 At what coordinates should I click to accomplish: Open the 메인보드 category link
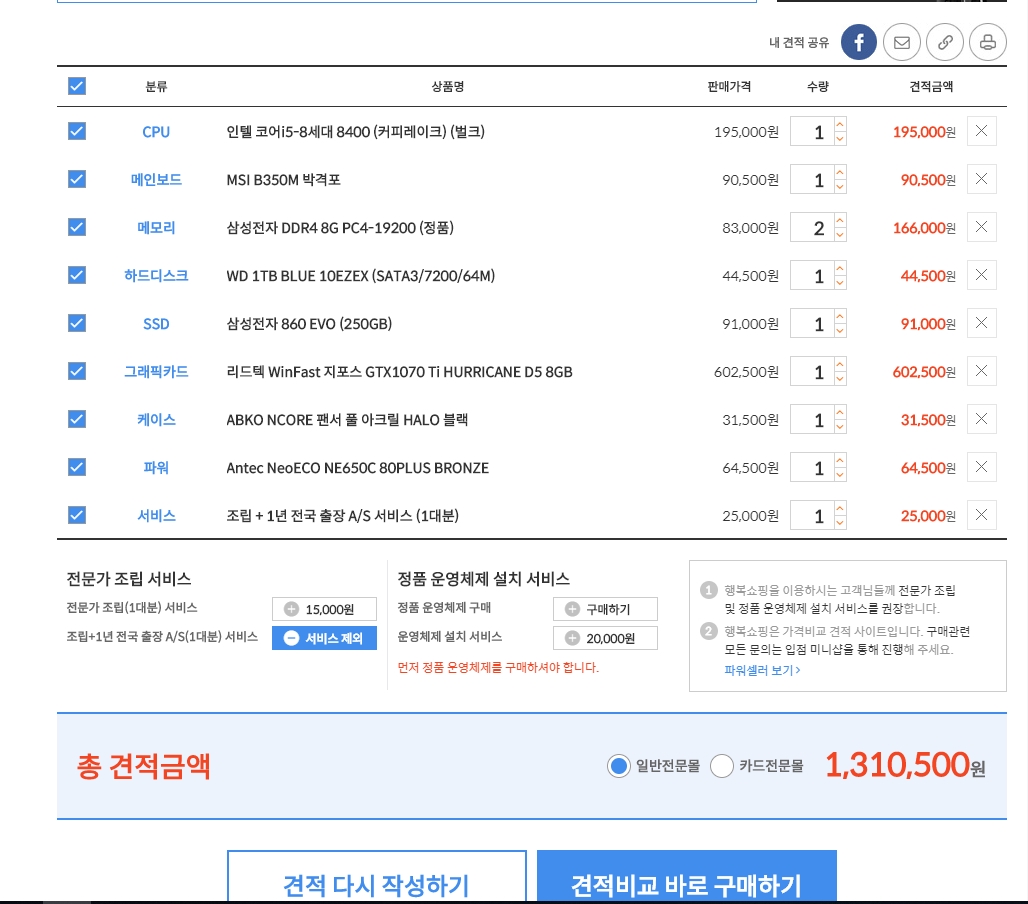(156, 180)
